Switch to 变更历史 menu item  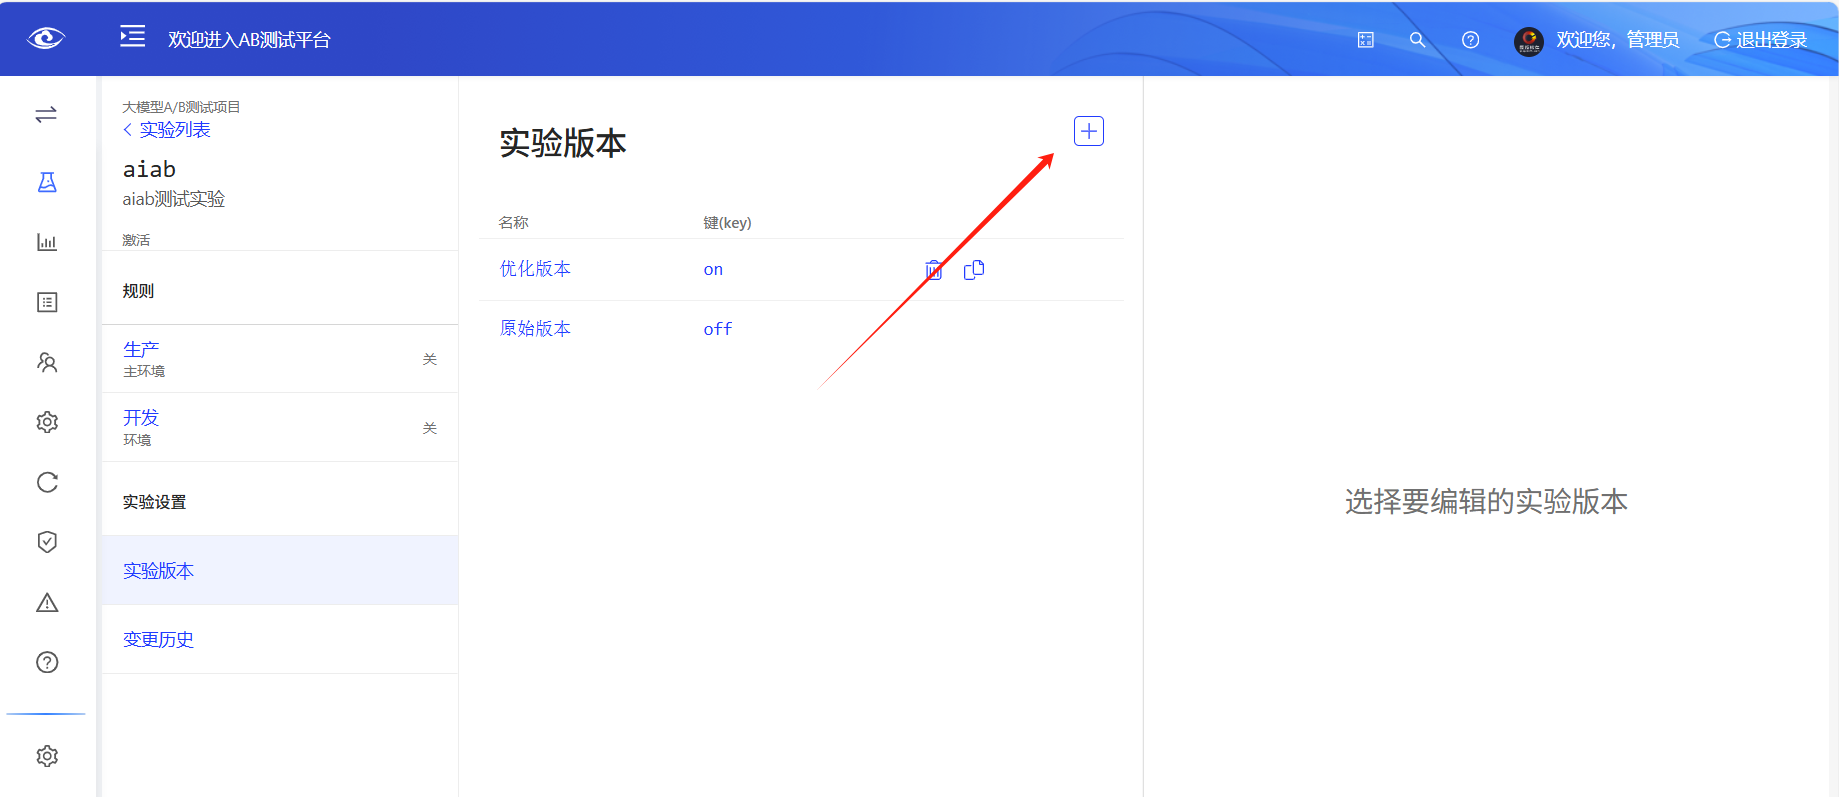(x=158, y=640)
